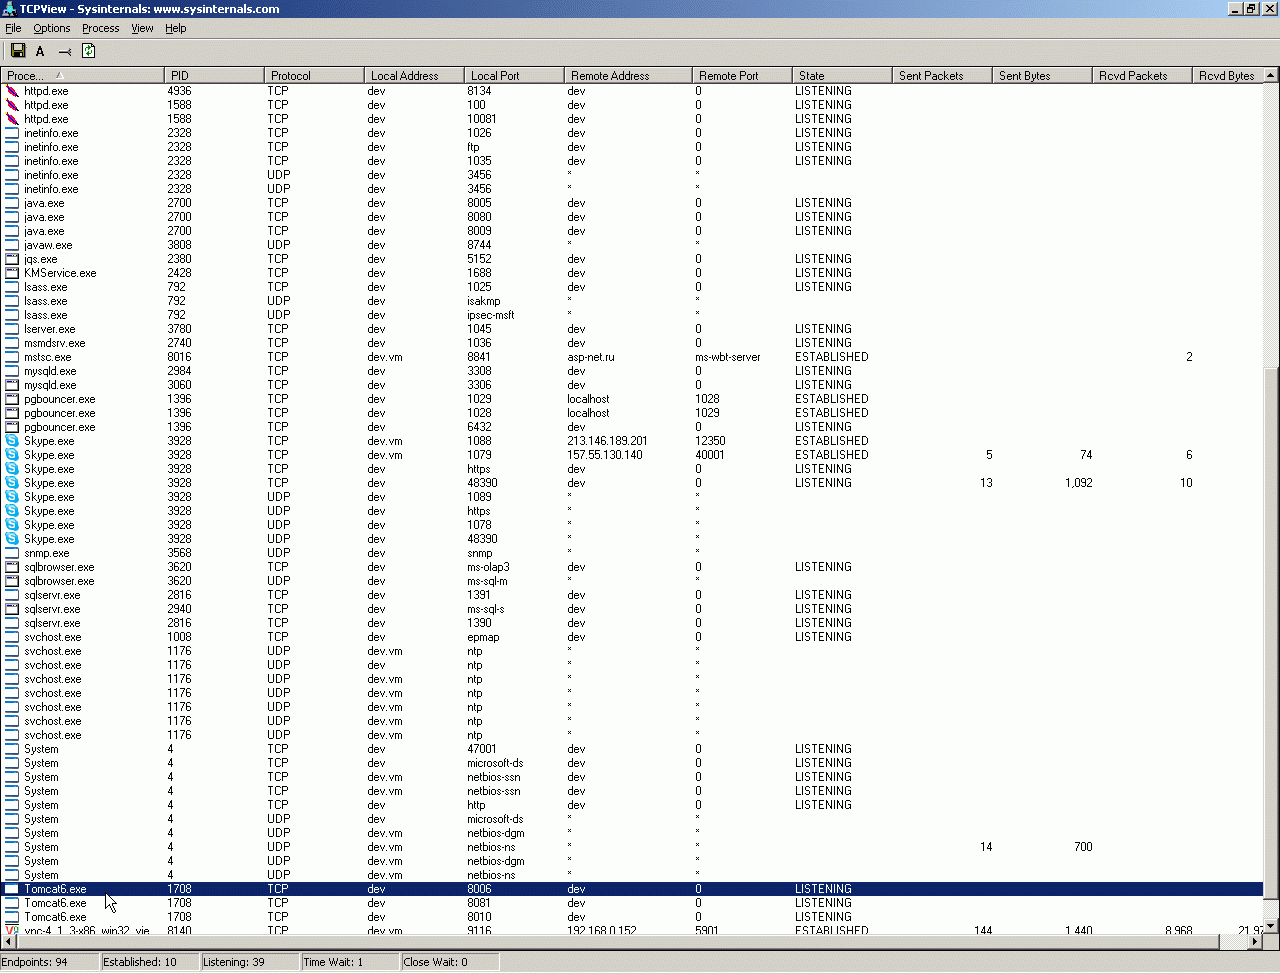Open the Options menu
1280x974 pixels.
click(52, 28)
